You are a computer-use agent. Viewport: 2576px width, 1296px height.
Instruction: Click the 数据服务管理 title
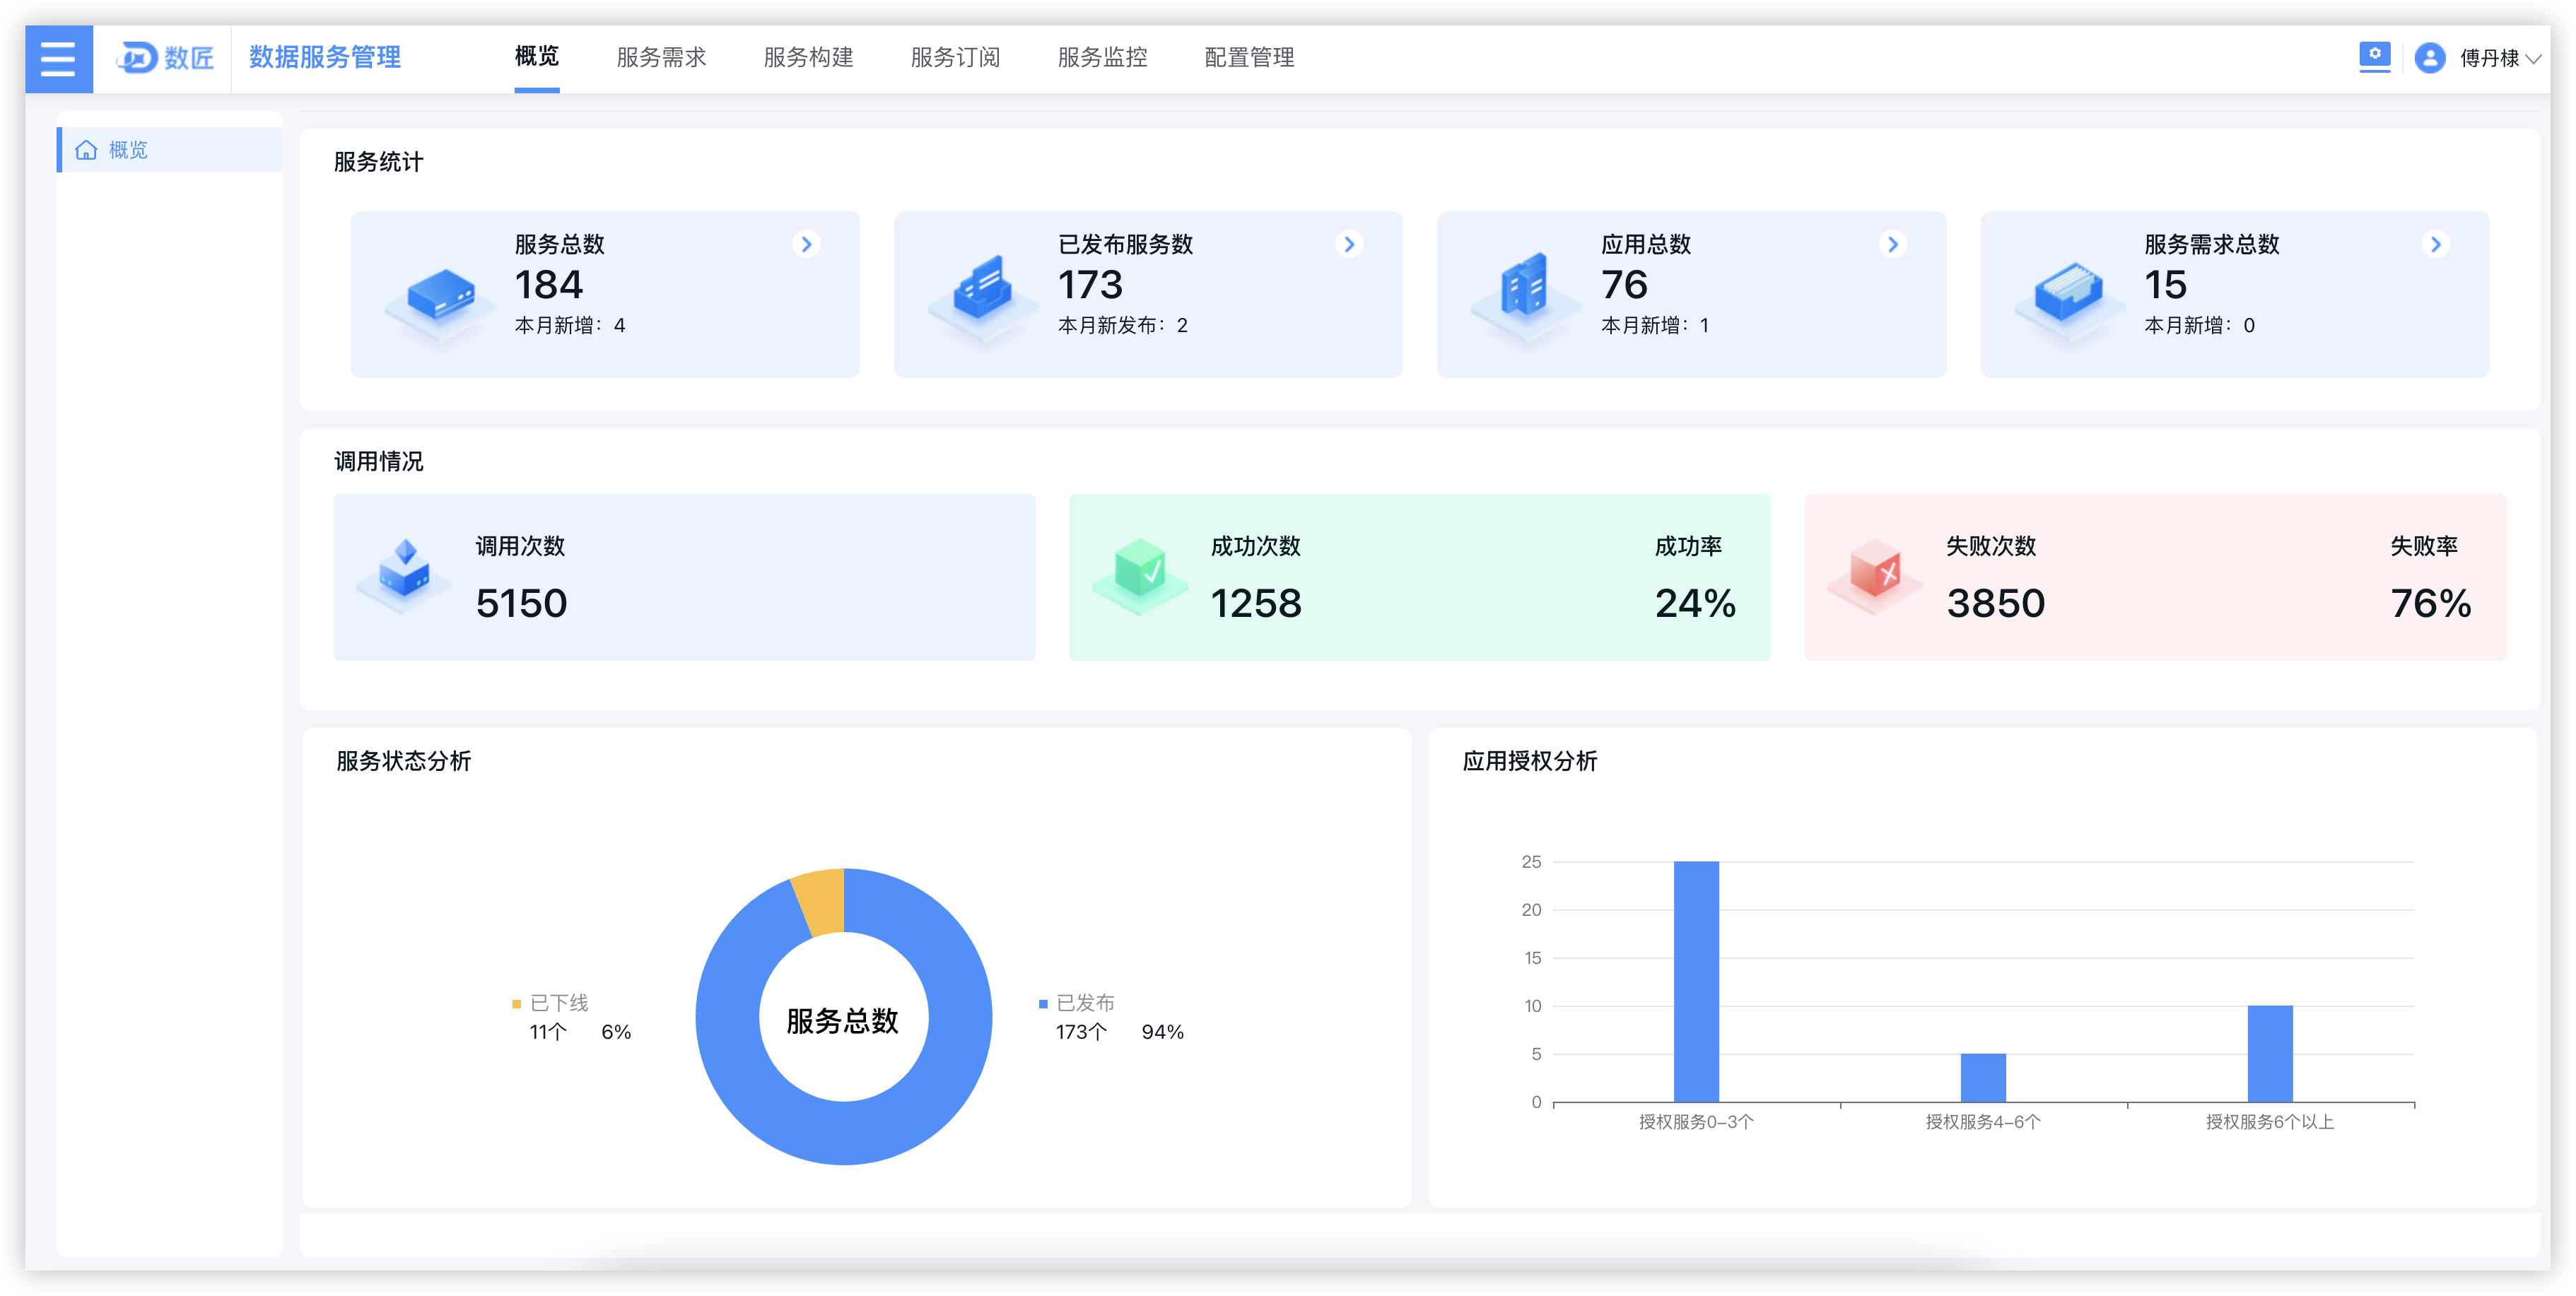pos(325,57)
